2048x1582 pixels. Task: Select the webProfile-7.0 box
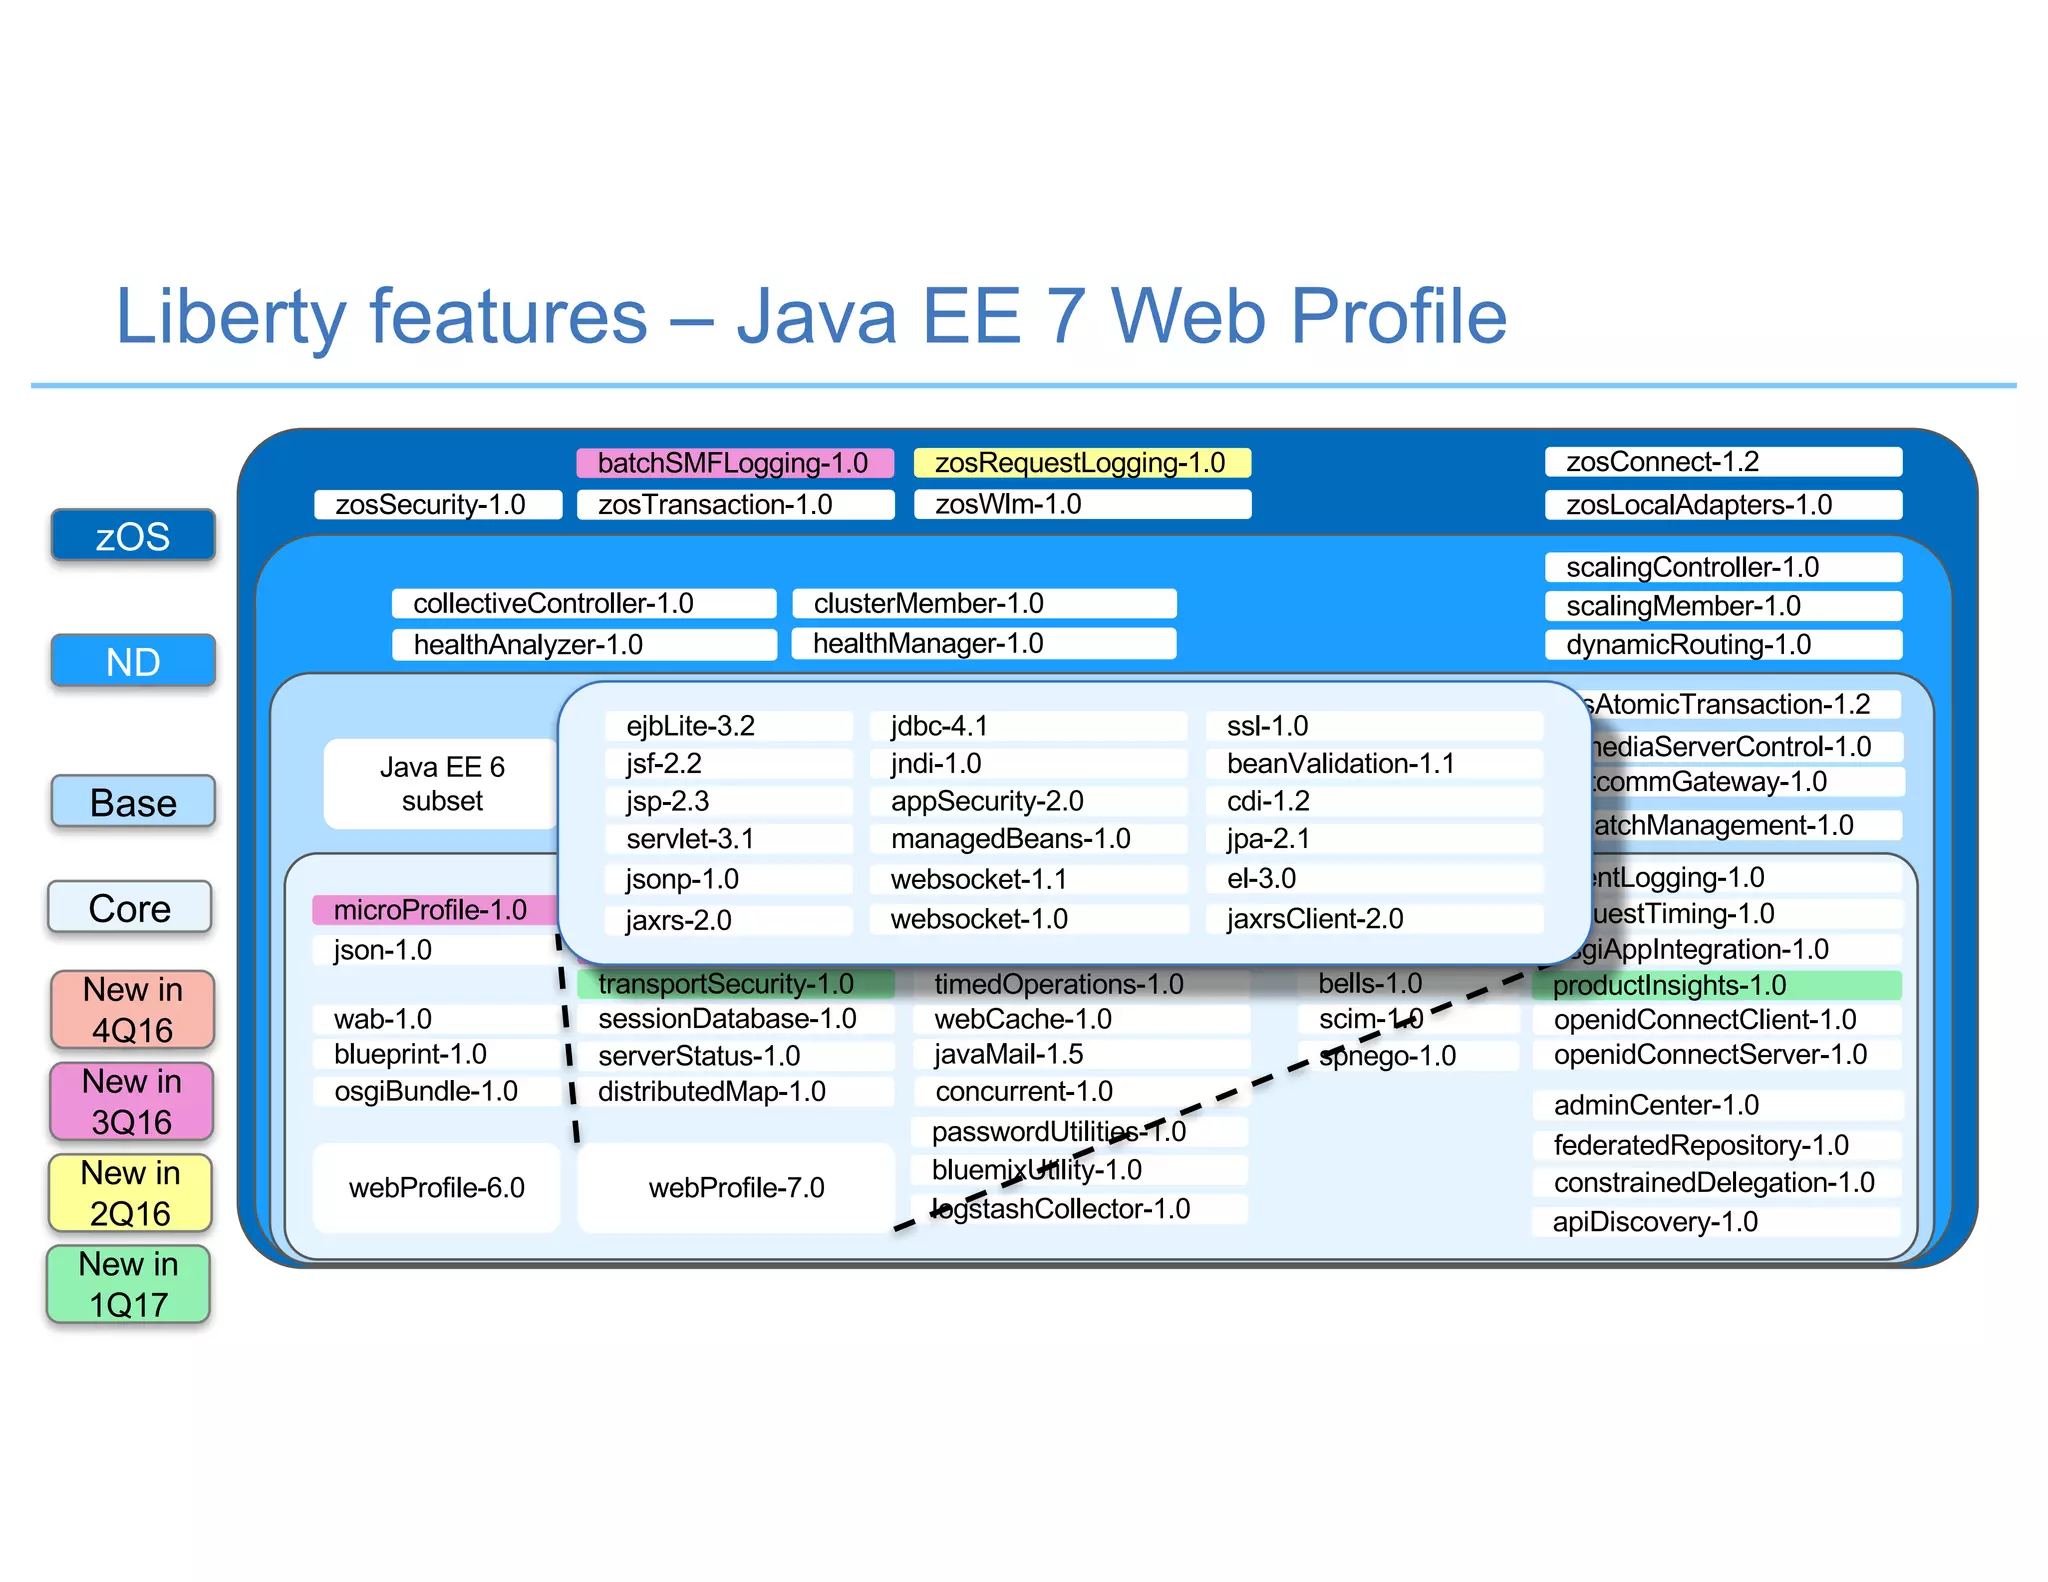[736, 1188]
